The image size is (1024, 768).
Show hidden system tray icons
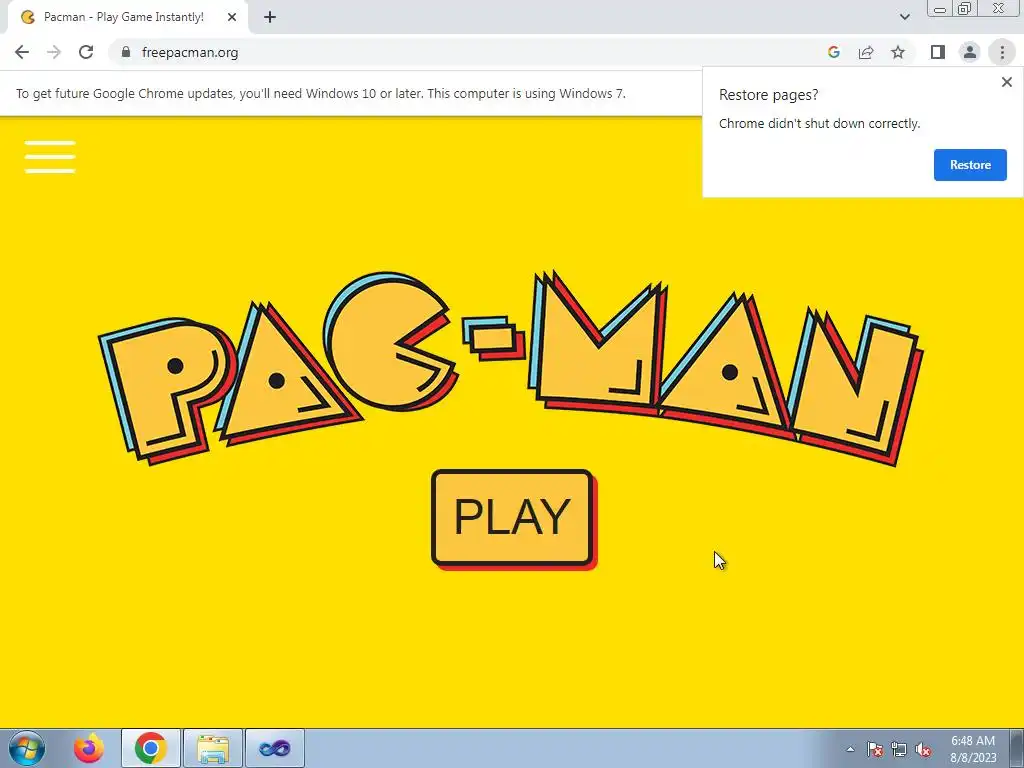[850, 749]
